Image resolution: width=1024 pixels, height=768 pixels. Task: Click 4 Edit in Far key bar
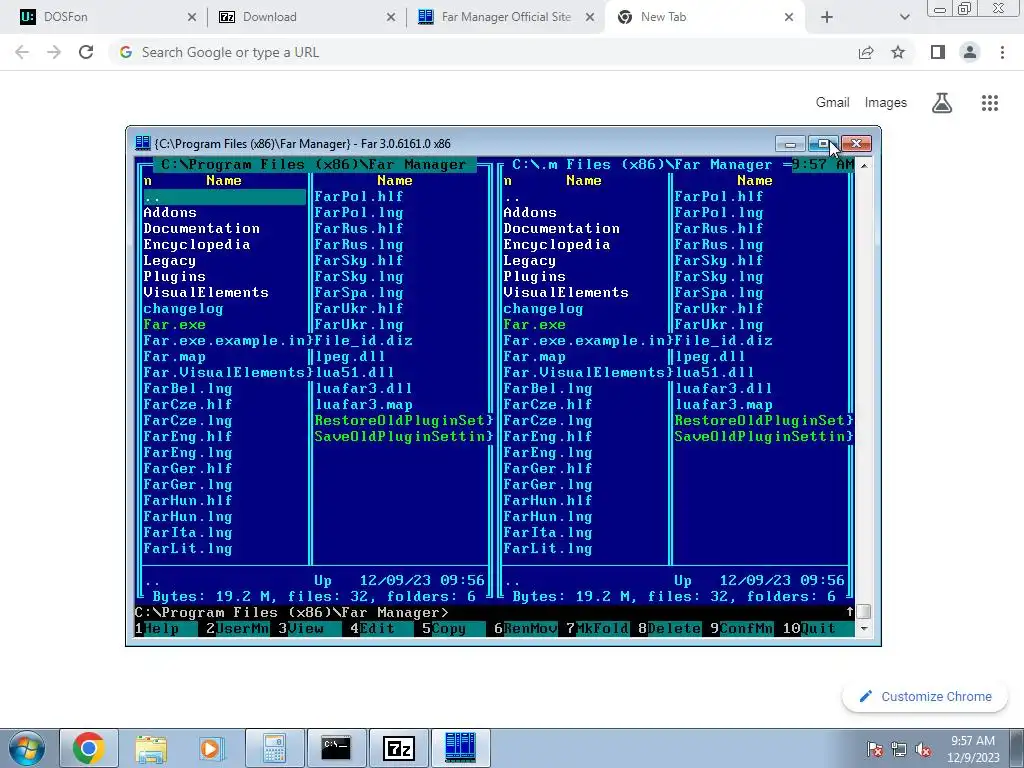pyautogui.click(x=381, y=628)
